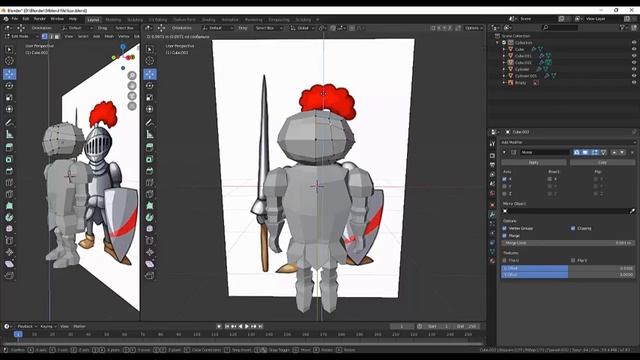Image resolution: width=640 pixels, height=360 pixels.
Task: Select the Loop Cut tool in right viewport
Action: [x=150, y=182]
